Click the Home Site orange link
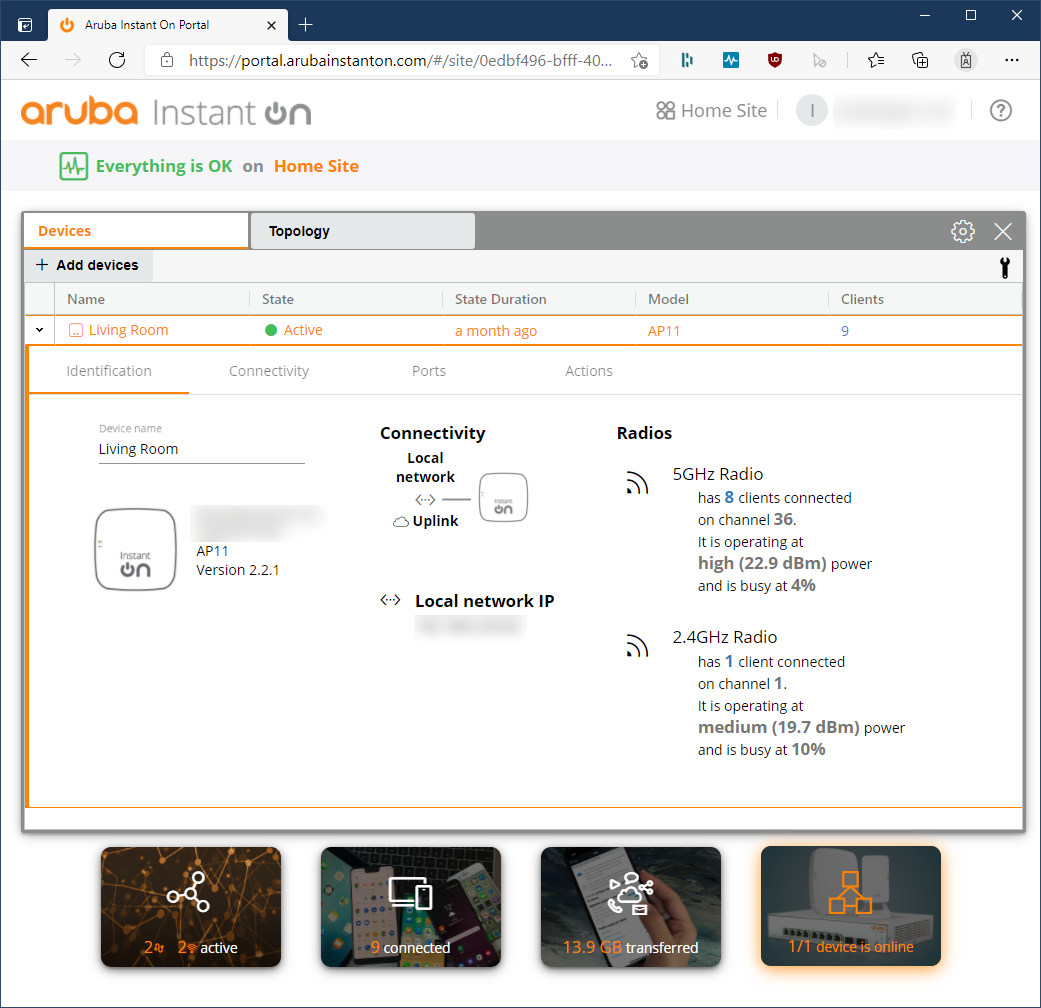This screenshot has height=1008, width=1041. (316, 166)
